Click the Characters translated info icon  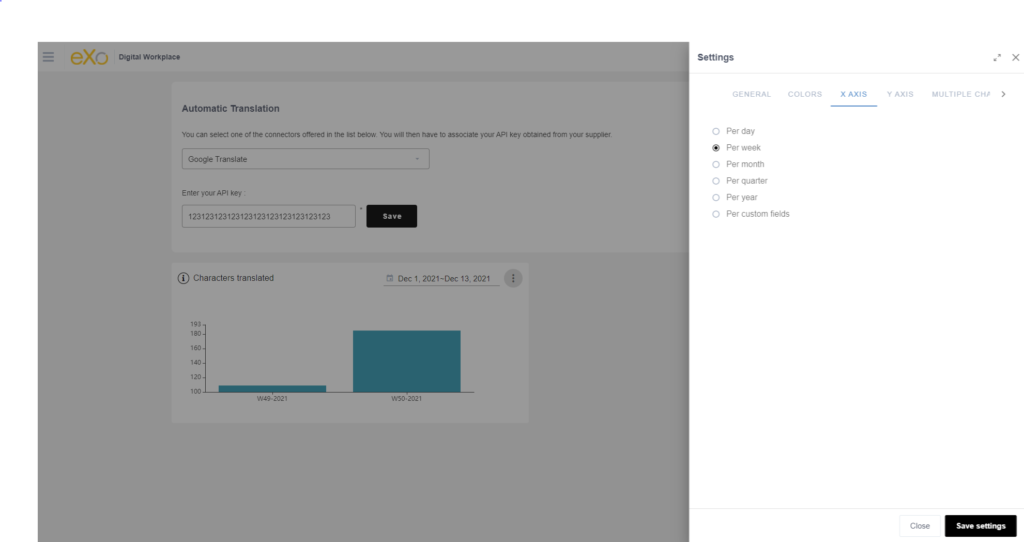coord(183,278)
